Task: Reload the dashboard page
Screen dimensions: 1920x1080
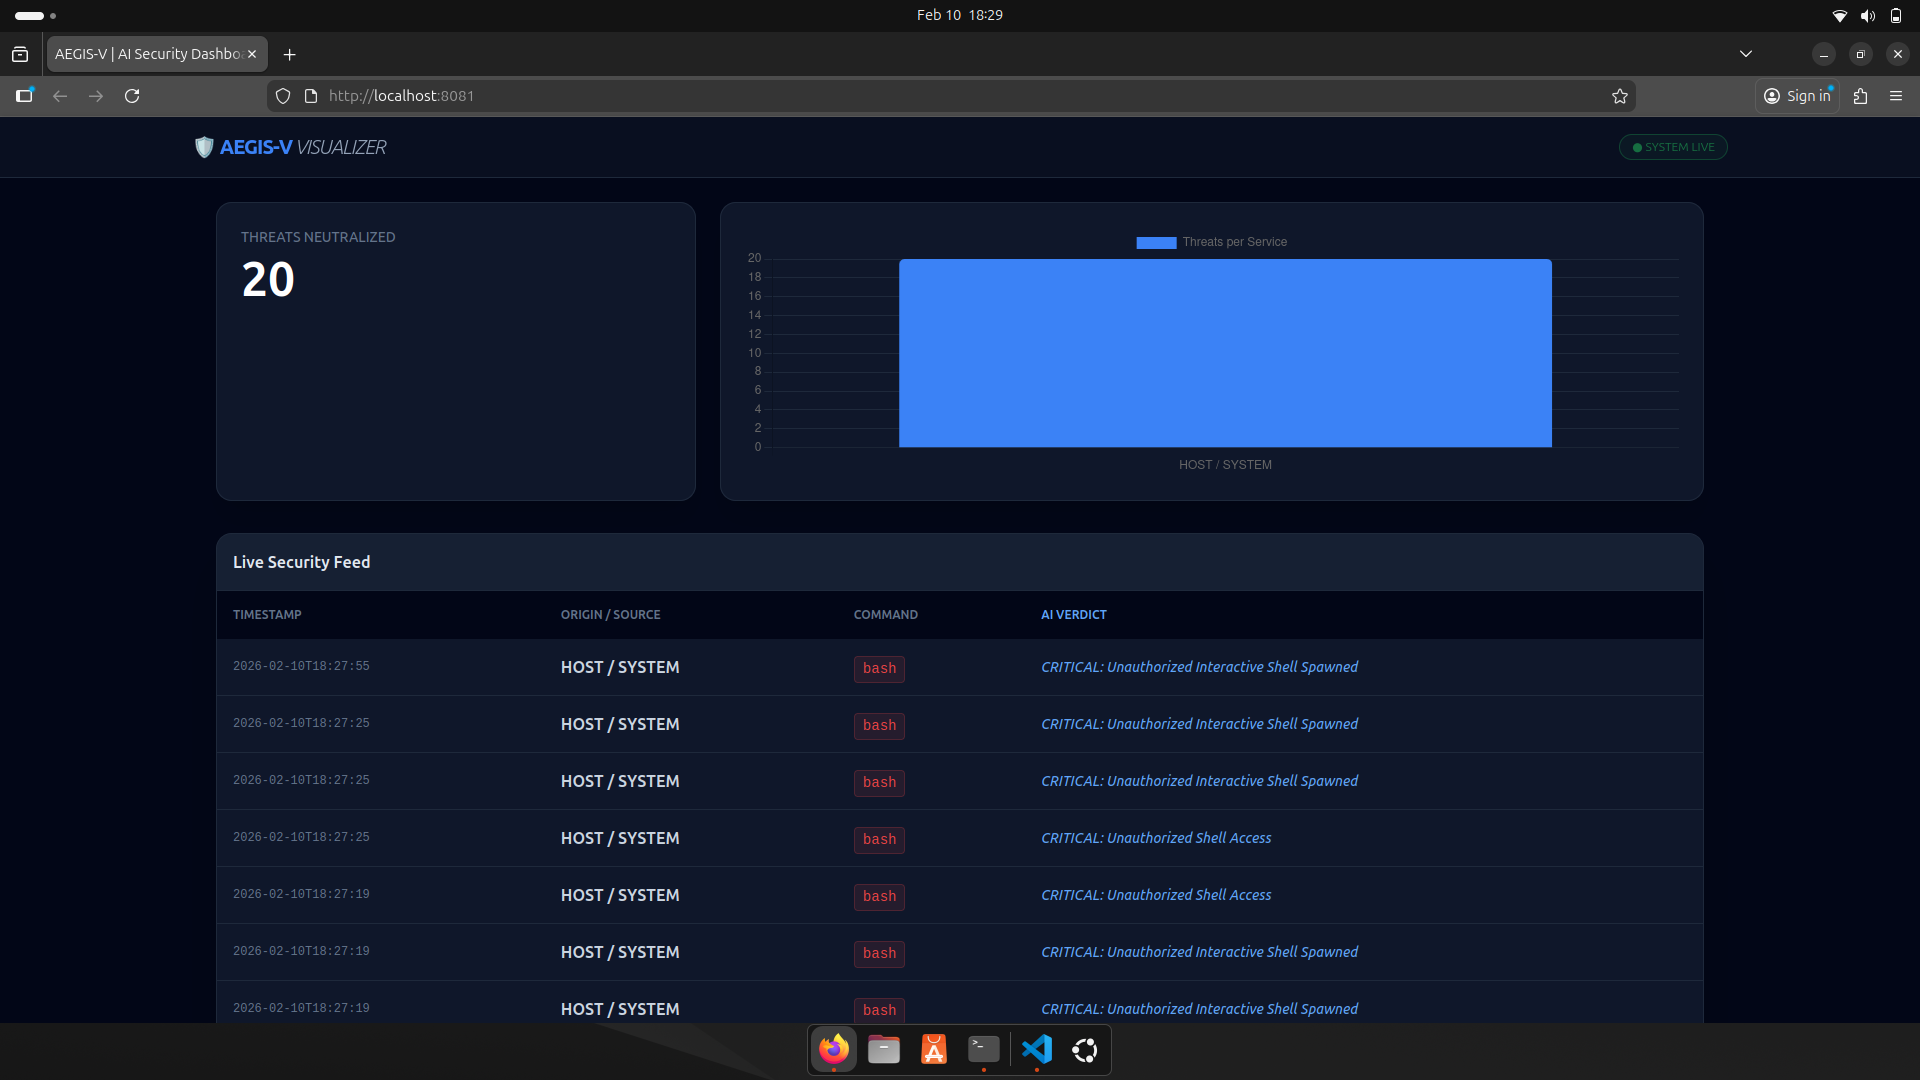Action: pyautogui.click(x=132, y=96)
